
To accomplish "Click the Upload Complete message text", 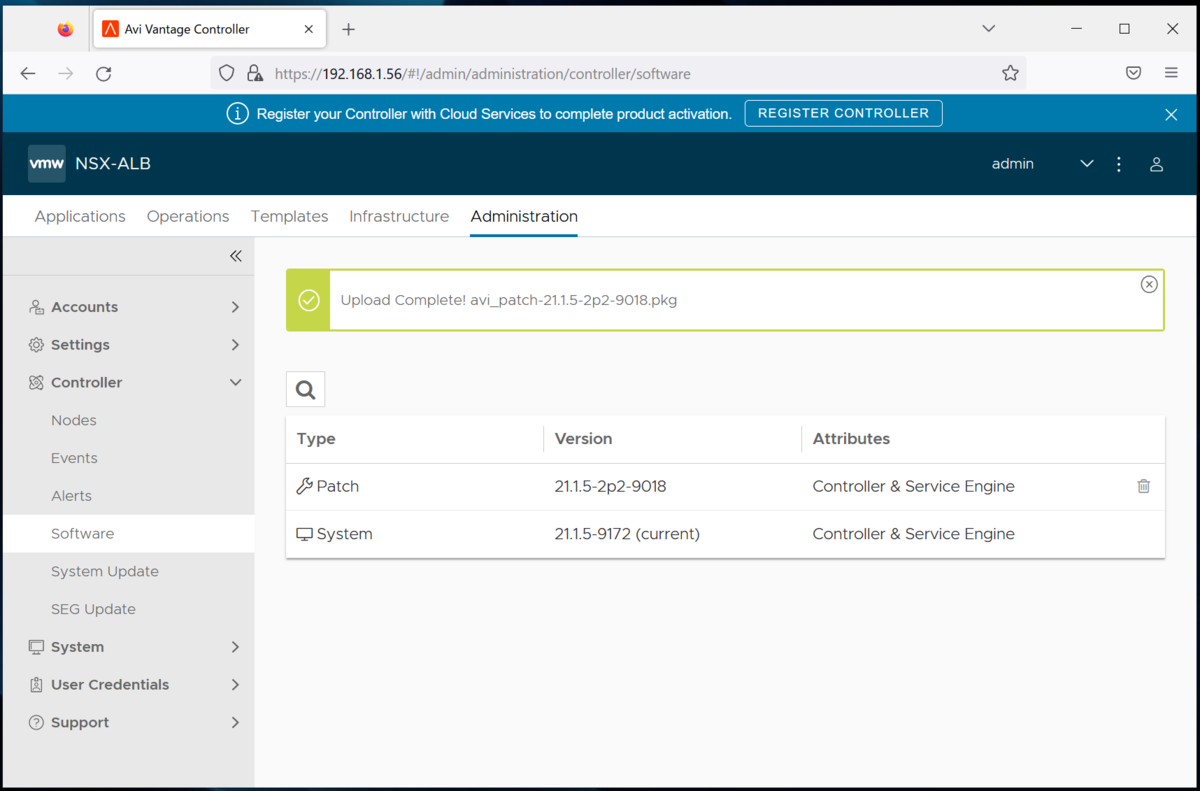I will (x=509, y=300).
